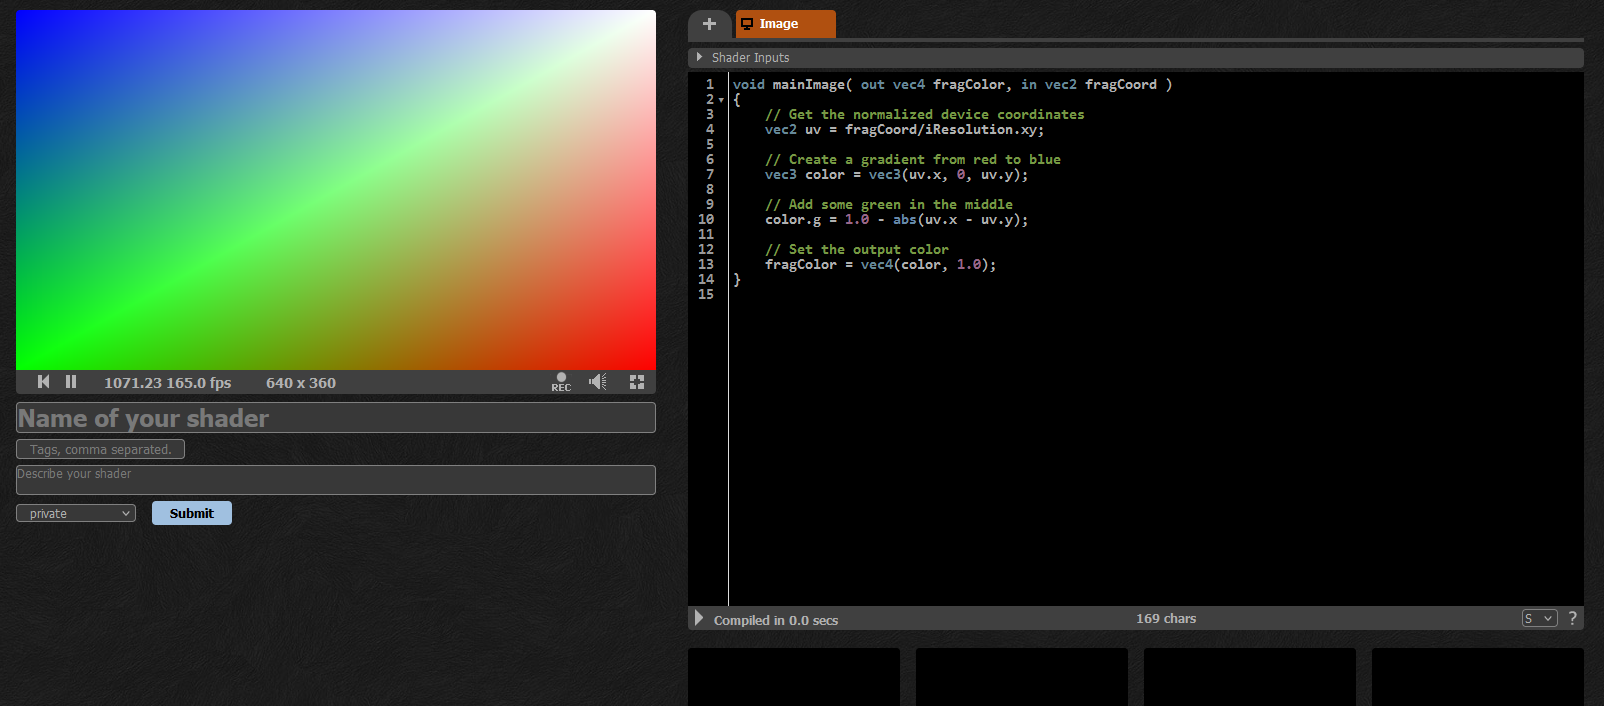Open help with the question mark icon
The width and height of the screenshot is (1604, 706).
pos(1573,619)
